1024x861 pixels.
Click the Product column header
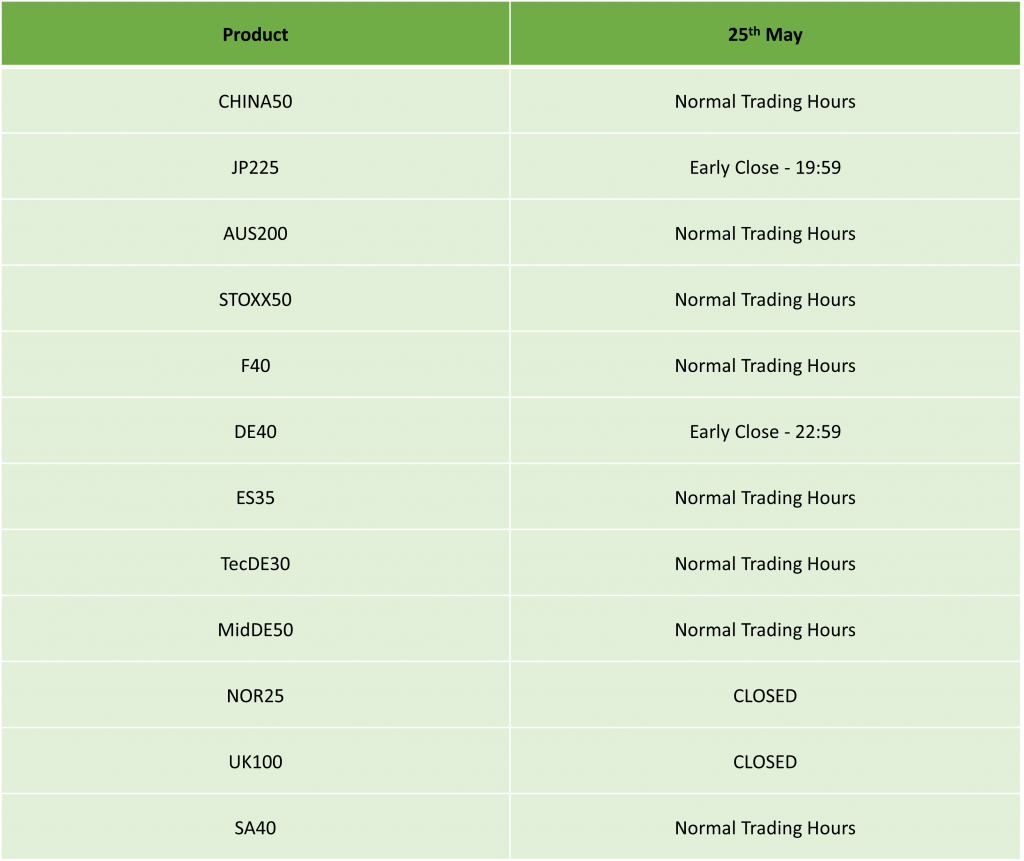[x=255, y=35]
